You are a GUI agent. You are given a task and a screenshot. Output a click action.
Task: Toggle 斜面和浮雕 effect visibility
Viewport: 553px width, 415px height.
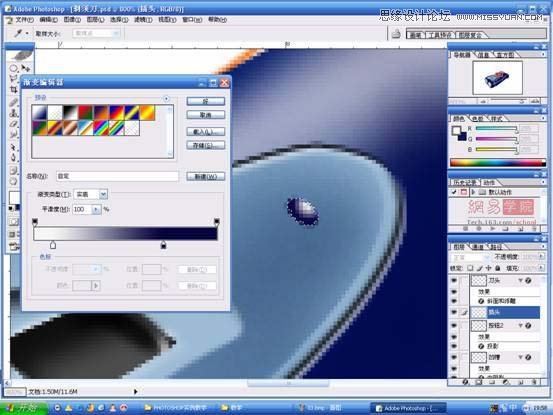(x=454, y=301)
